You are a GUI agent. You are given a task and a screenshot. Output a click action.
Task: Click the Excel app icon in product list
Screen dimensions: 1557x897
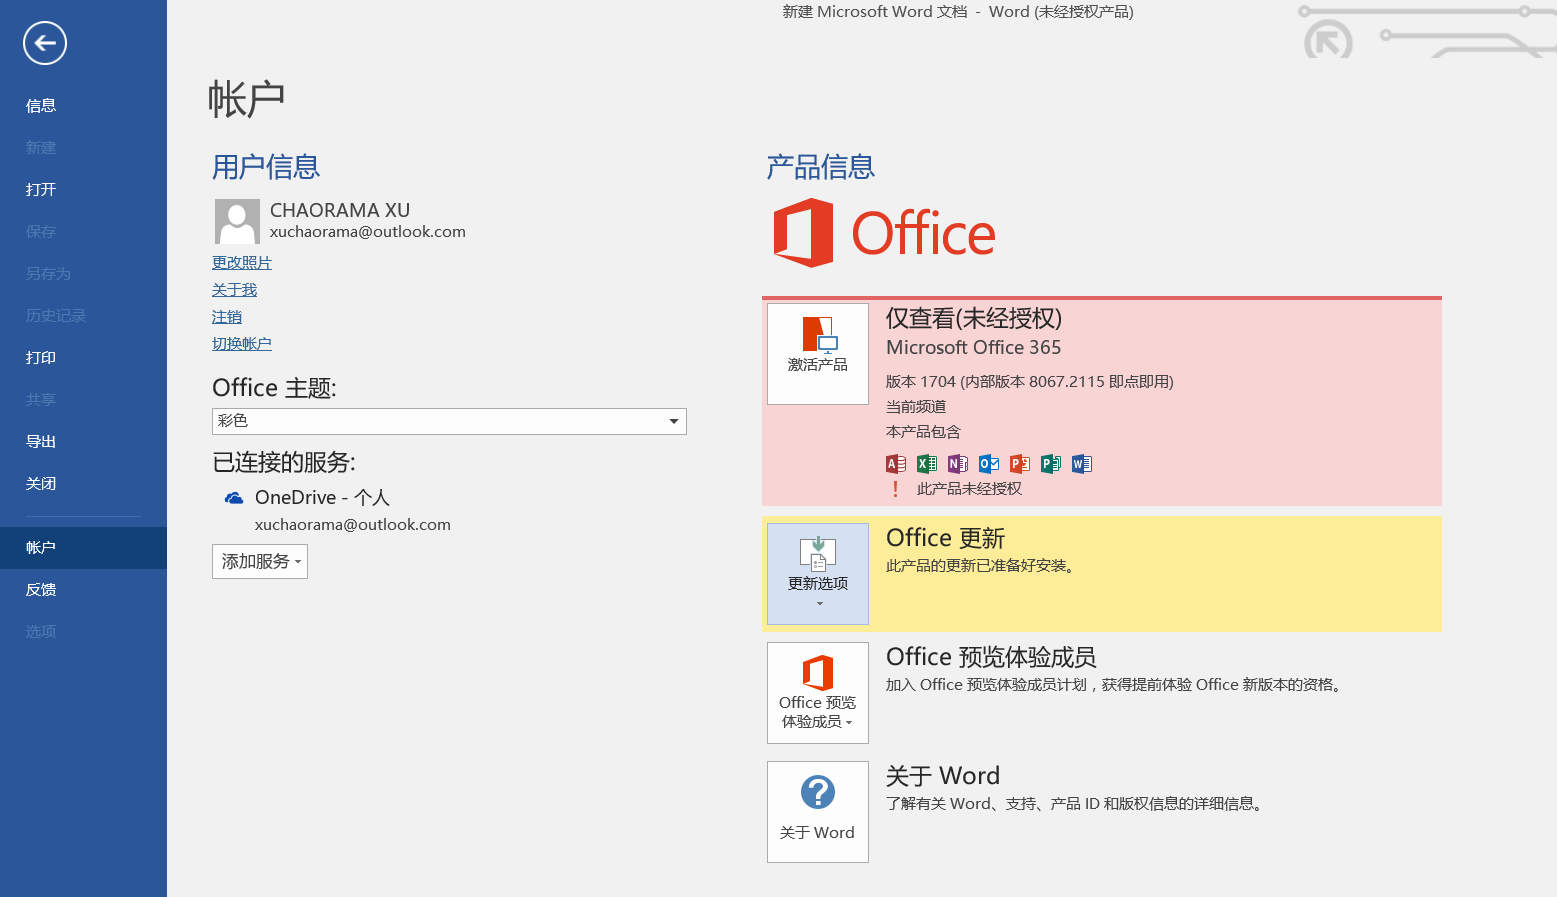click(927, 464)
